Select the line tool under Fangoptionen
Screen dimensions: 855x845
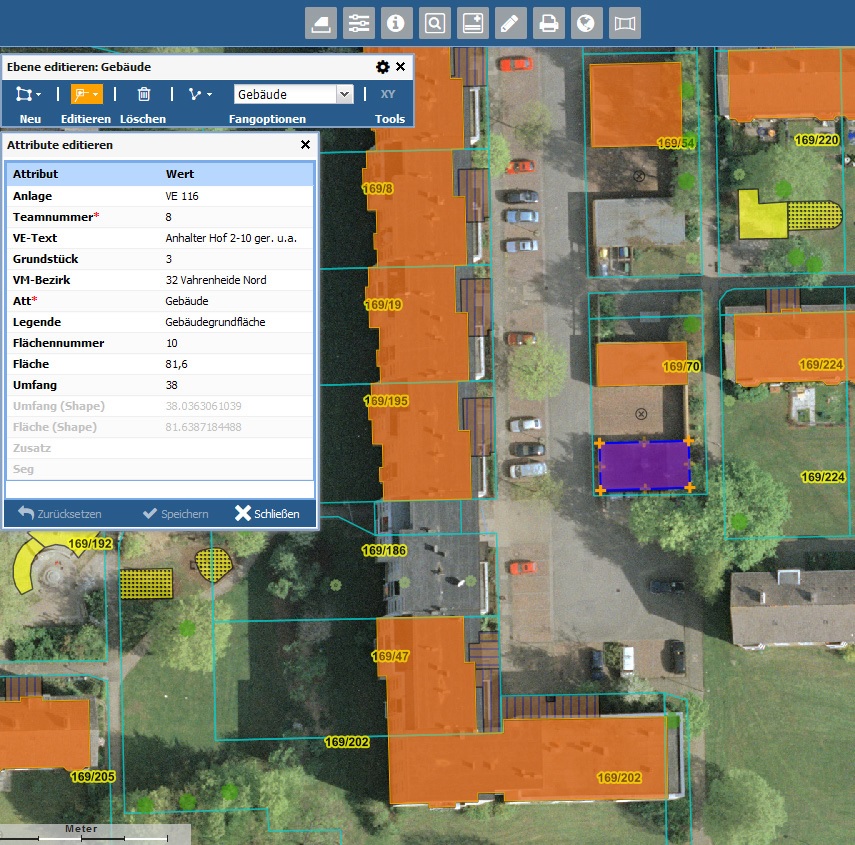196,93
